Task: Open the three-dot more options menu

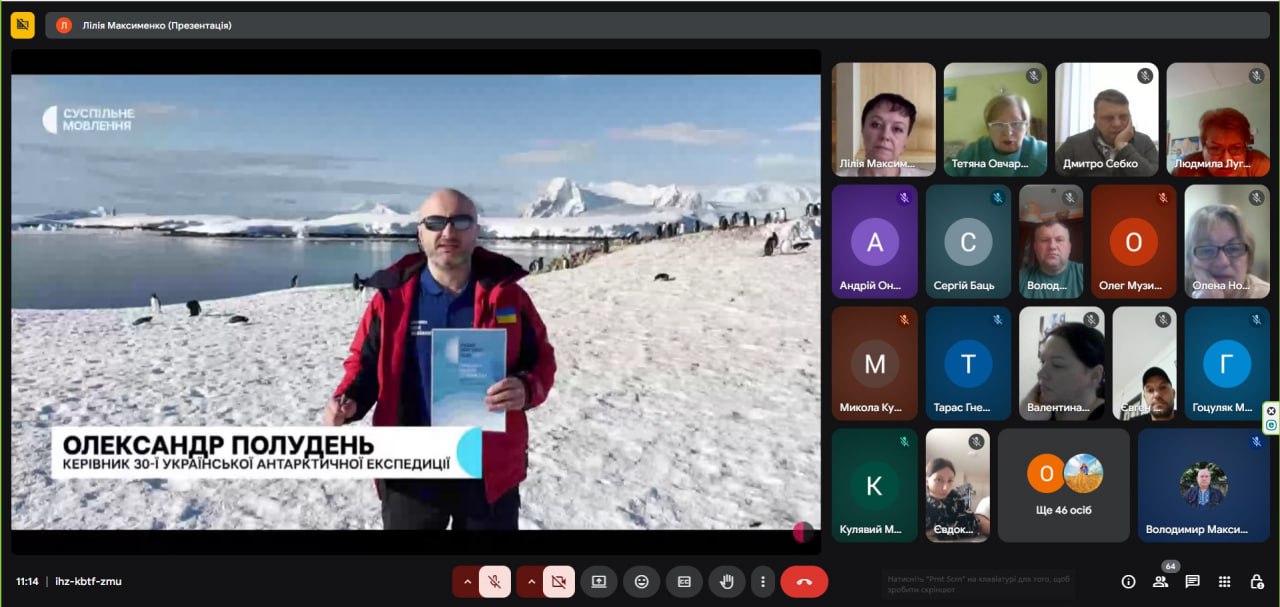Action: pos(763,581)
